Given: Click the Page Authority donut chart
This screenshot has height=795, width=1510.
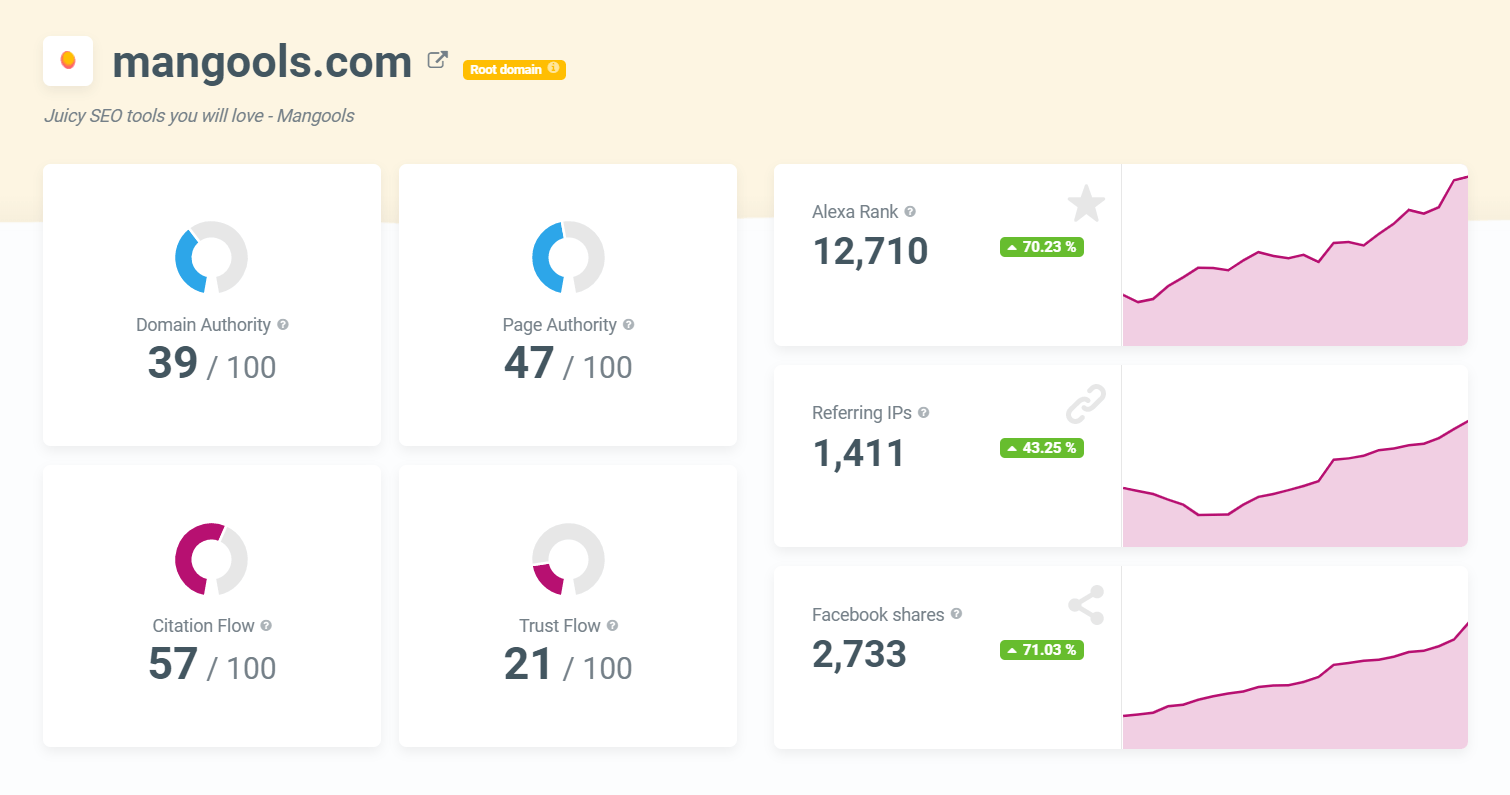Looking at the screenshot, I should (x=568, y=257).
